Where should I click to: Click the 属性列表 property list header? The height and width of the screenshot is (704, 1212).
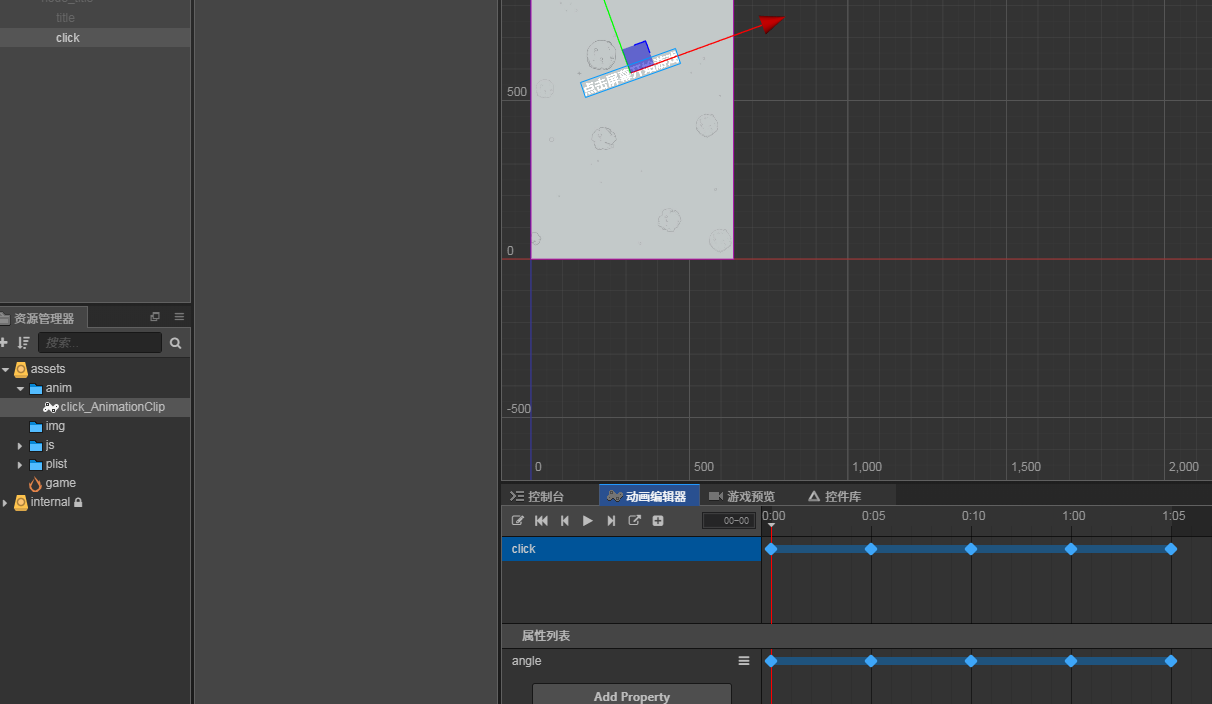(546, 636)
